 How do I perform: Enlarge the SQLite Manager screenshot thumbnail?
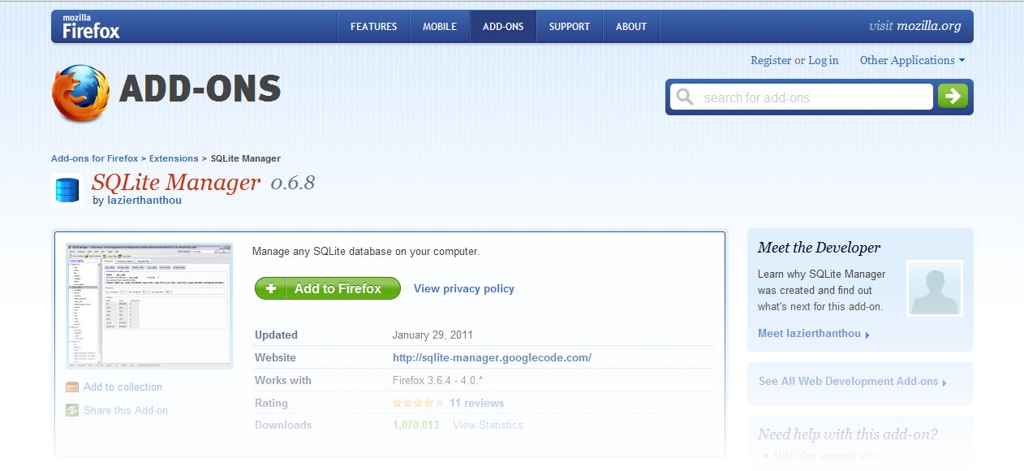click(x=150, y=306)
